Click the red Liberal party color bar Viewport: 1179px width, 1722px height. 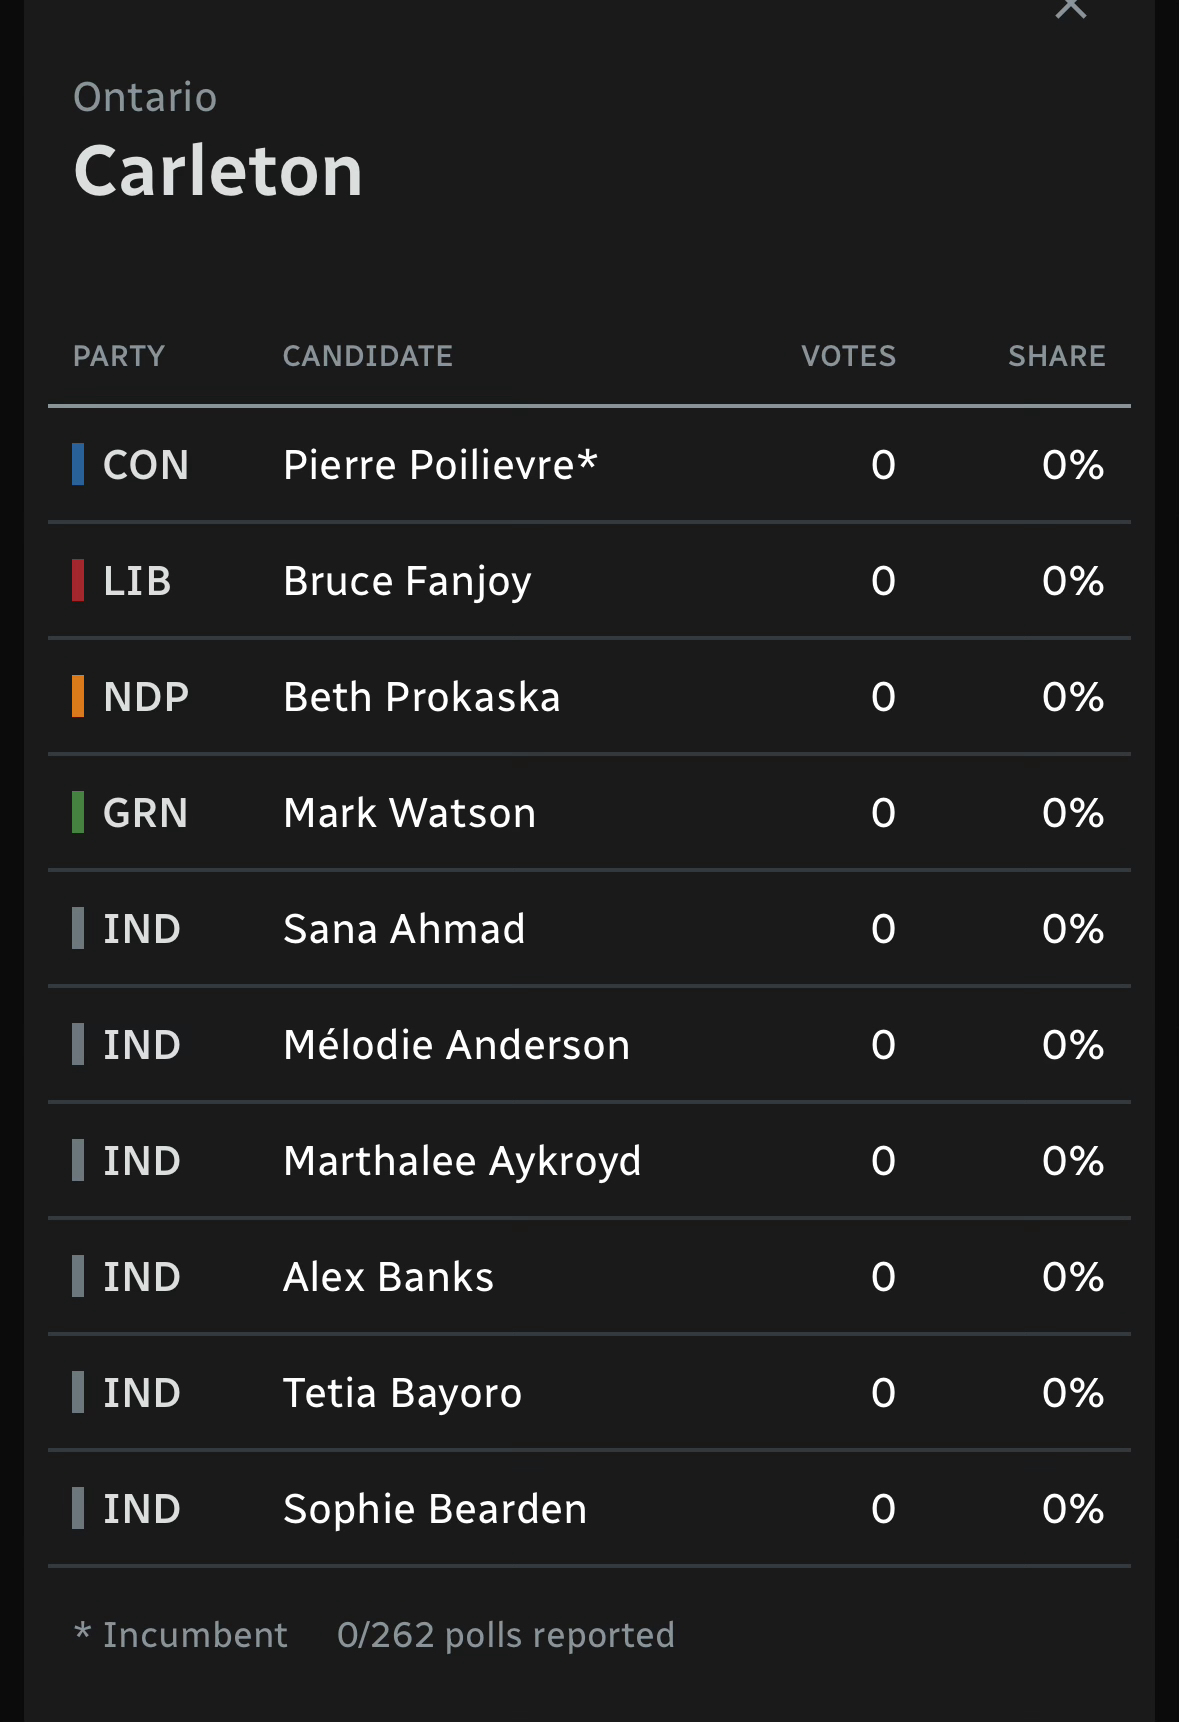[78, 581]
